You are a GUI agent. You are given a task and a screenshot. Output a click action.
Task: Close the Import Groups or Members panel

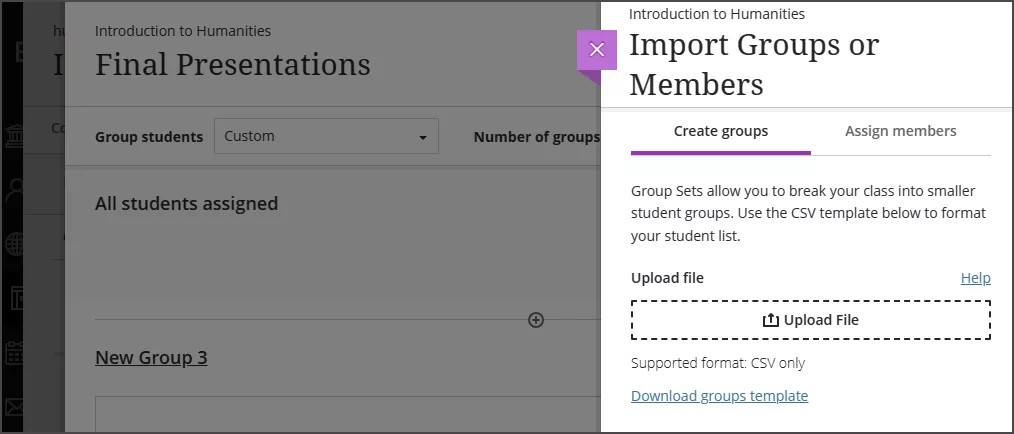point(597,50)
